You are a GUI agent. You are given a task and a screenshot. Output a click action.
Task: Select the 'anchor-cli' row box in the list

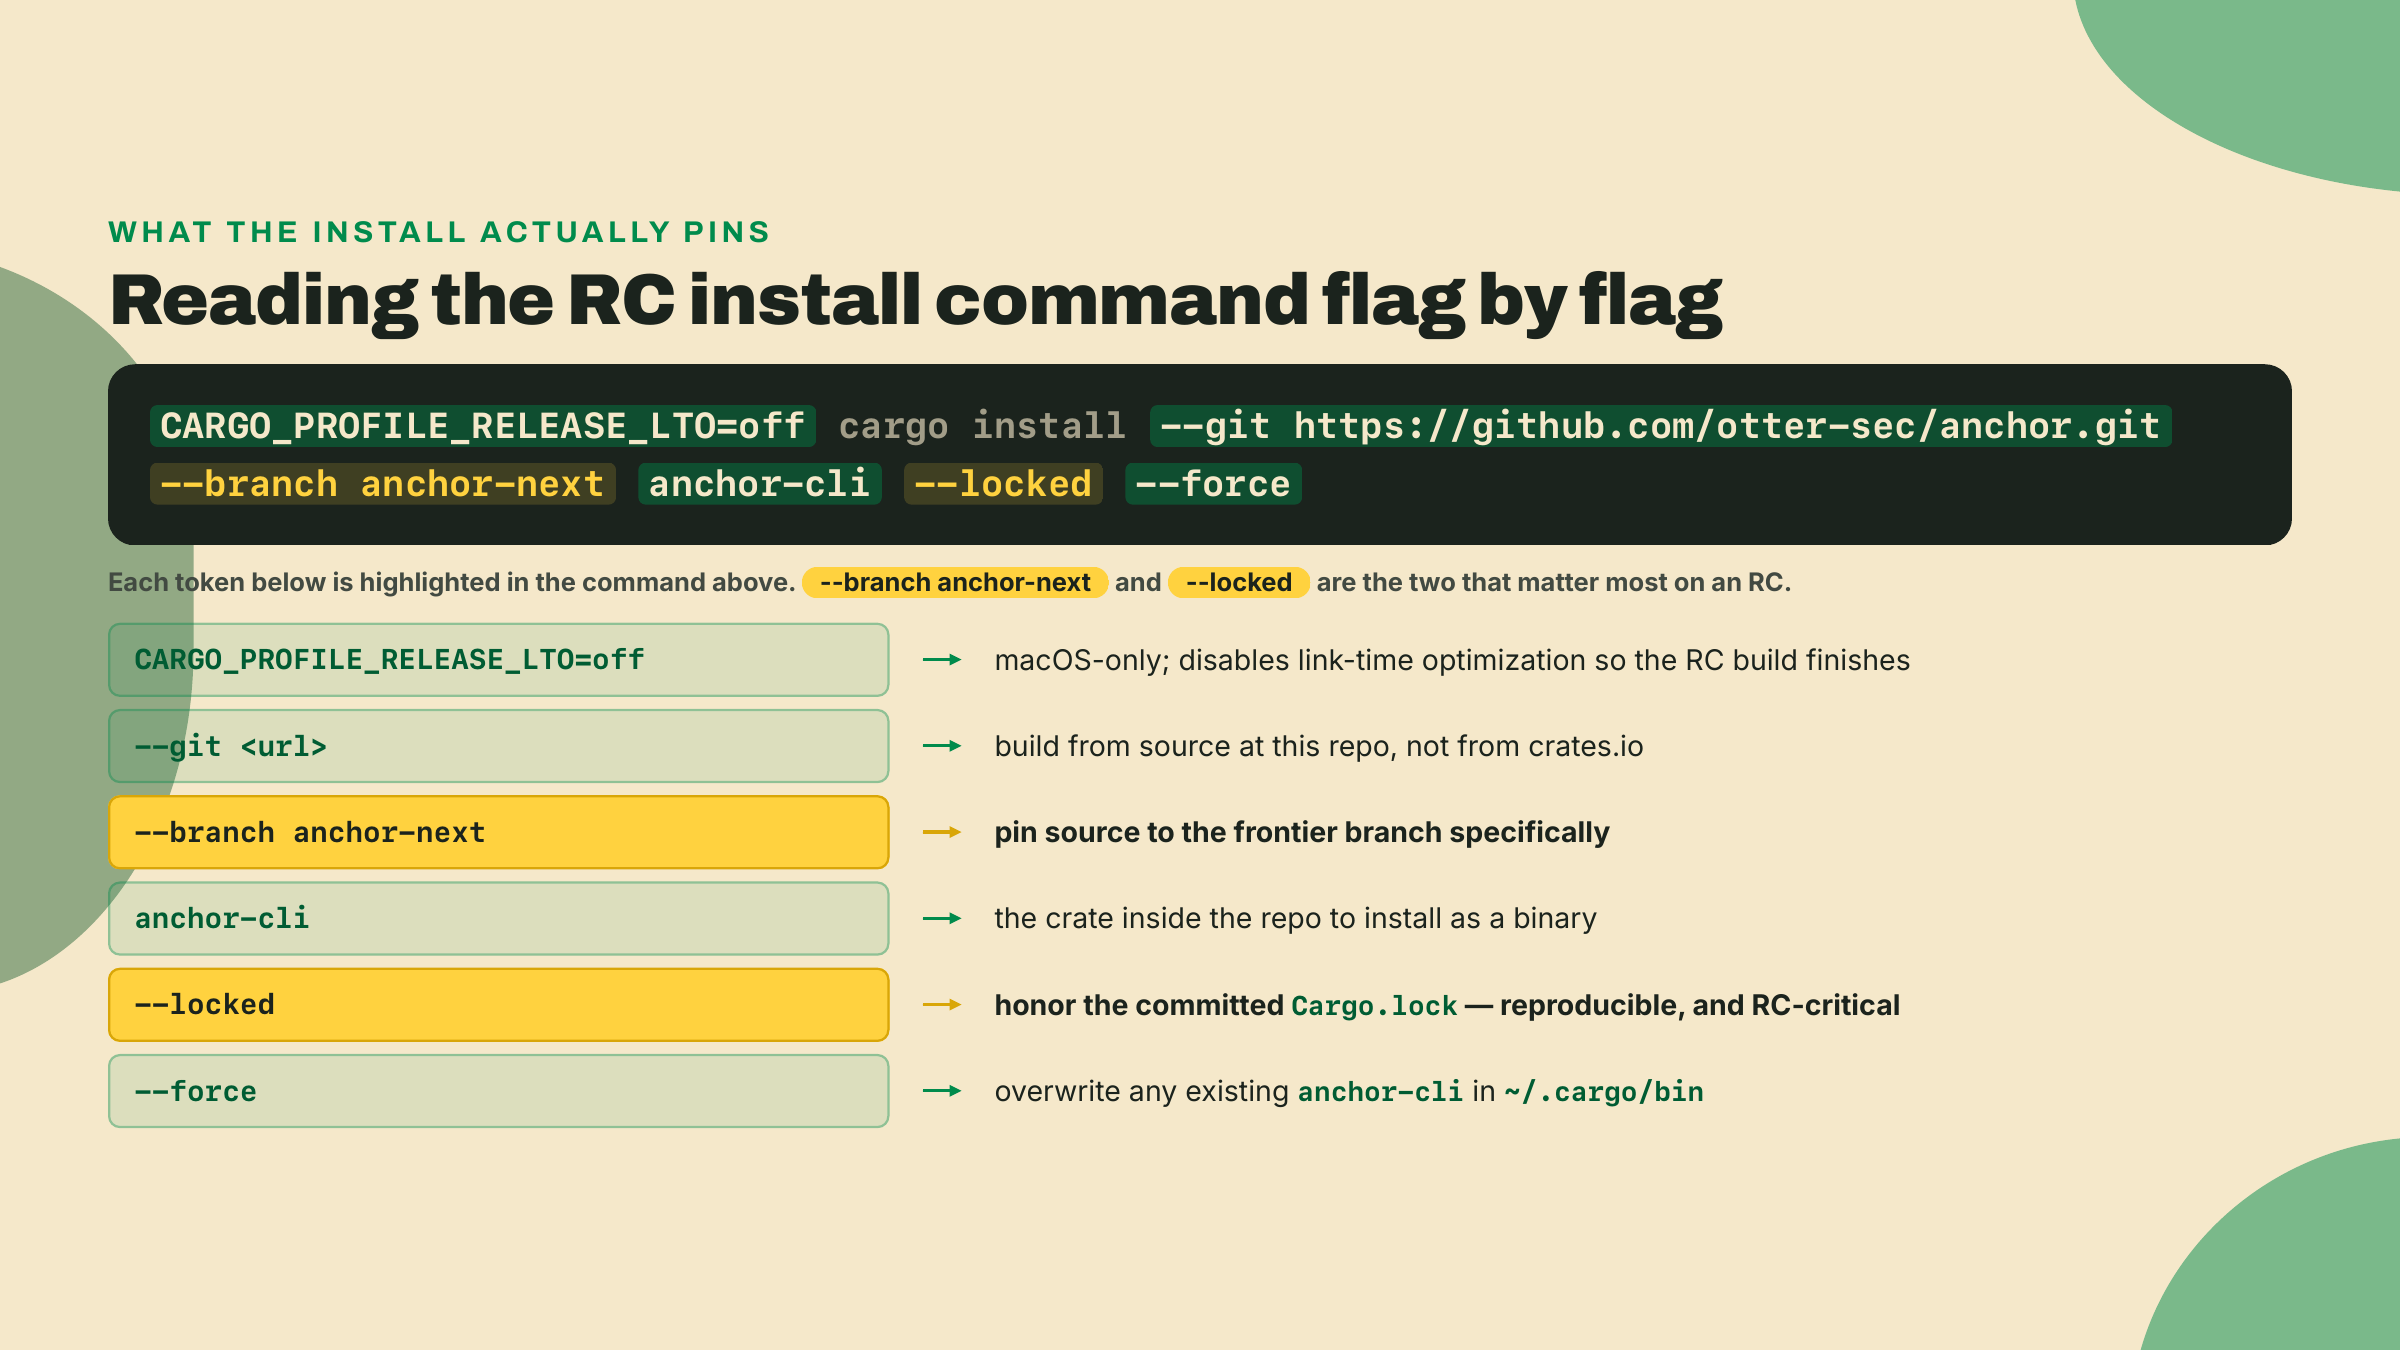pyautogui.click(x=499, y=918)
